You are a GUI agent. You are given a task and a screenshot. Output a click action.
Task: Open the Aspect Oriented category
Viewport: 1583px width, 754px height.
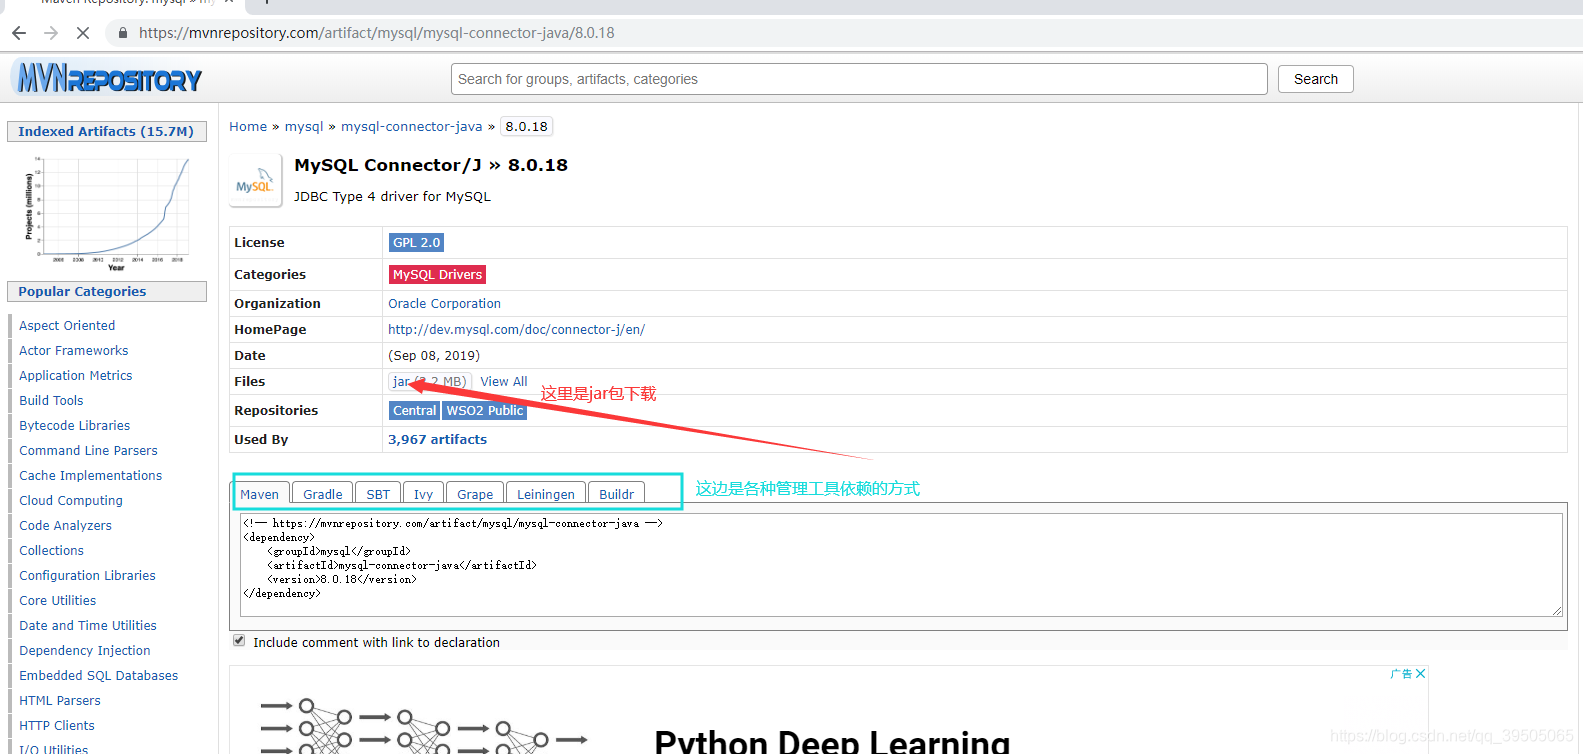pos(67,326)
